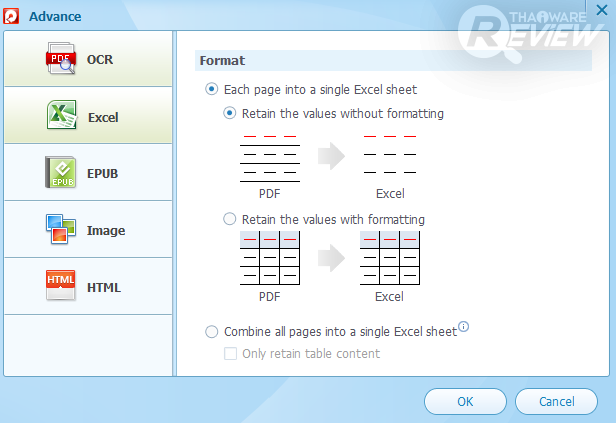This screenshot has height=423, width=616.
Task: Select the Excel settings tab
Action: (88, 115)
